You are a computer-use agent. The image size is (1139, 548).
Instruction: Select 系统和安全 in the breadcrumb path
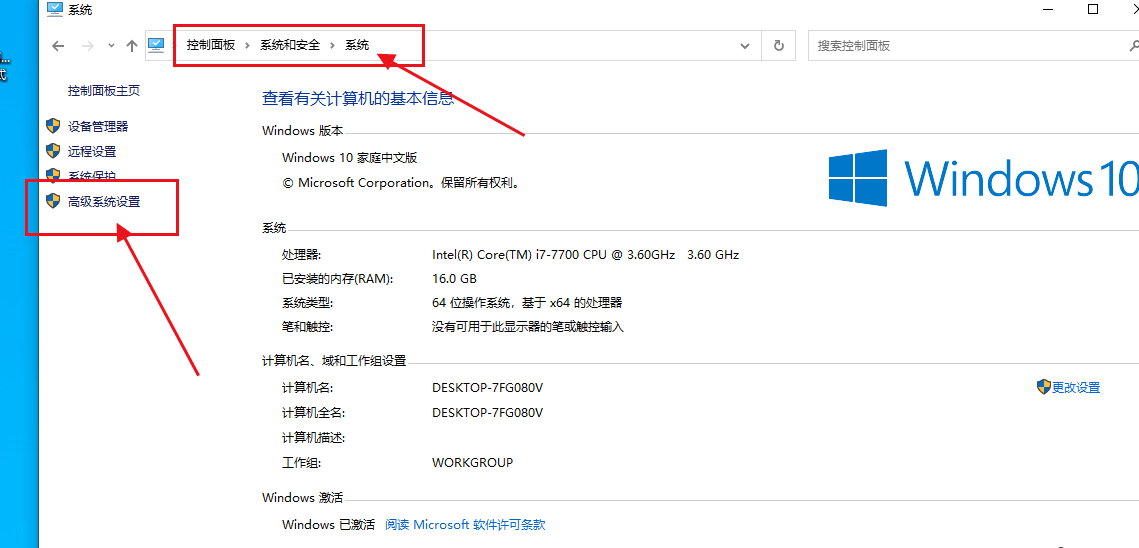(x=290, y=45)
